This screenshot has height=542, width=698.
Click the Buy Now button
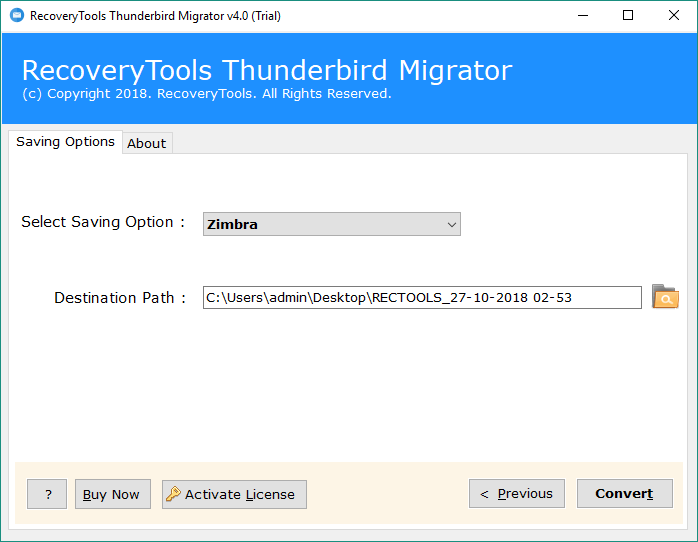[x=113, y=494]
